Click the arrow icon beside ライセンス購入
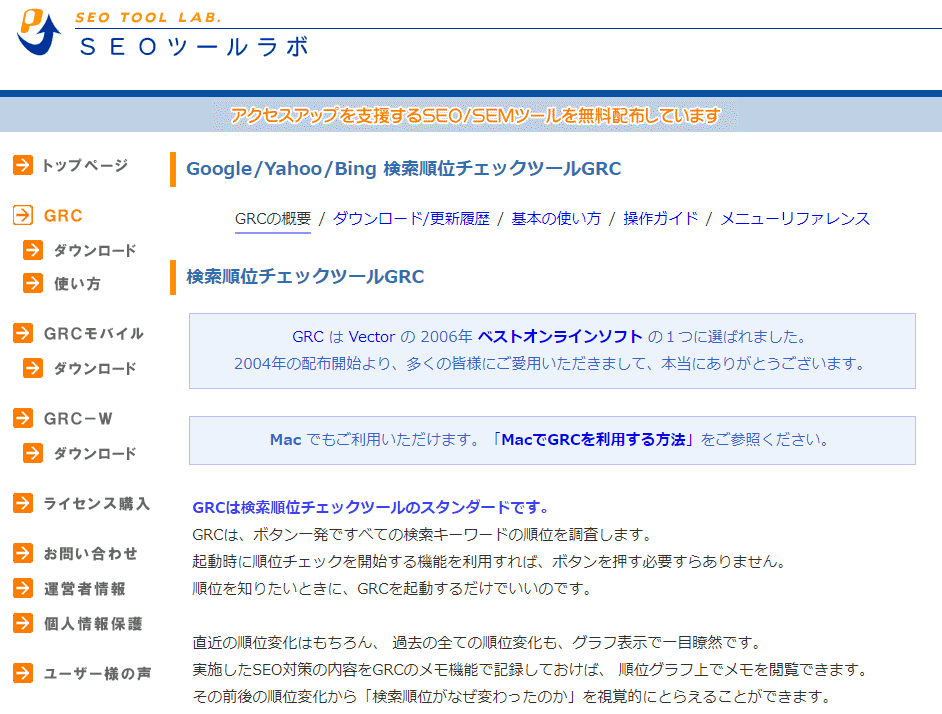The height and width of the screenshot is (714, 942). pos(23,503)
